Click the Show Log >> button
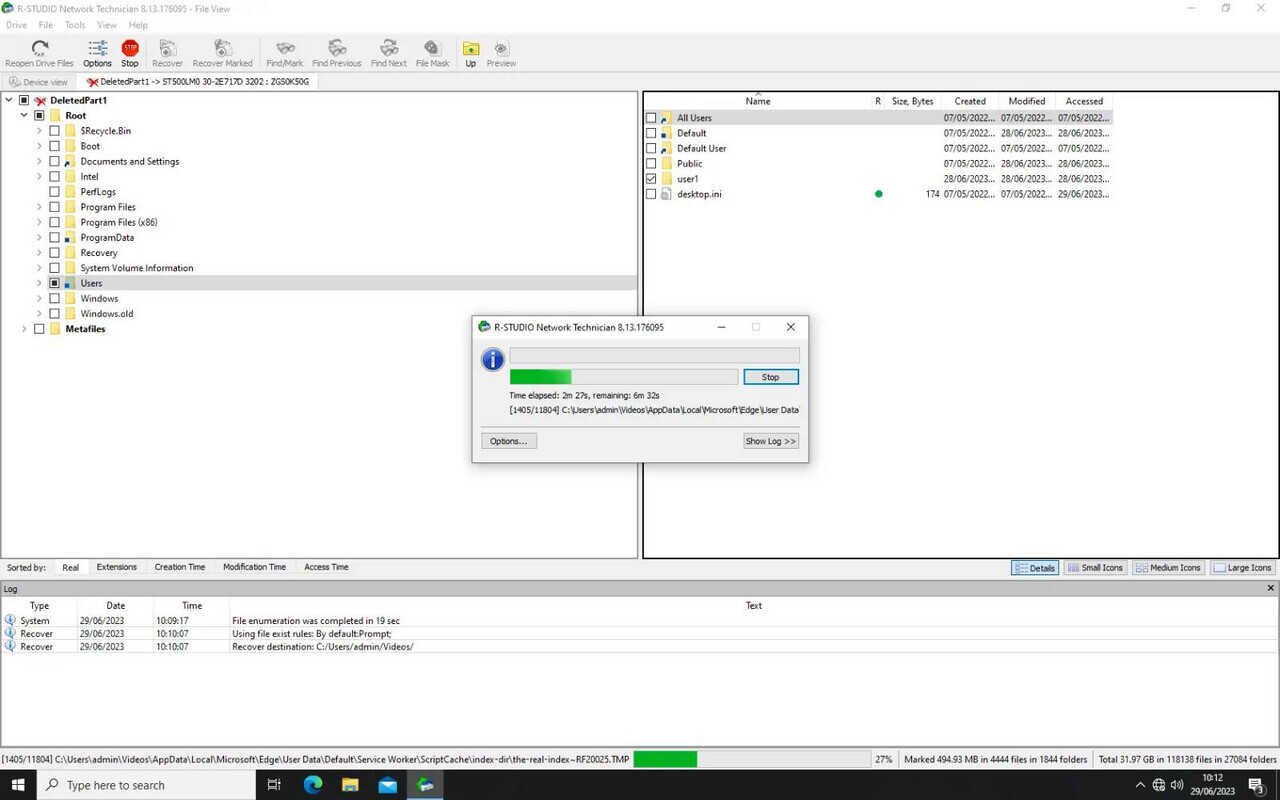Viewport: 1280px width, 800px height. [770, 441]
